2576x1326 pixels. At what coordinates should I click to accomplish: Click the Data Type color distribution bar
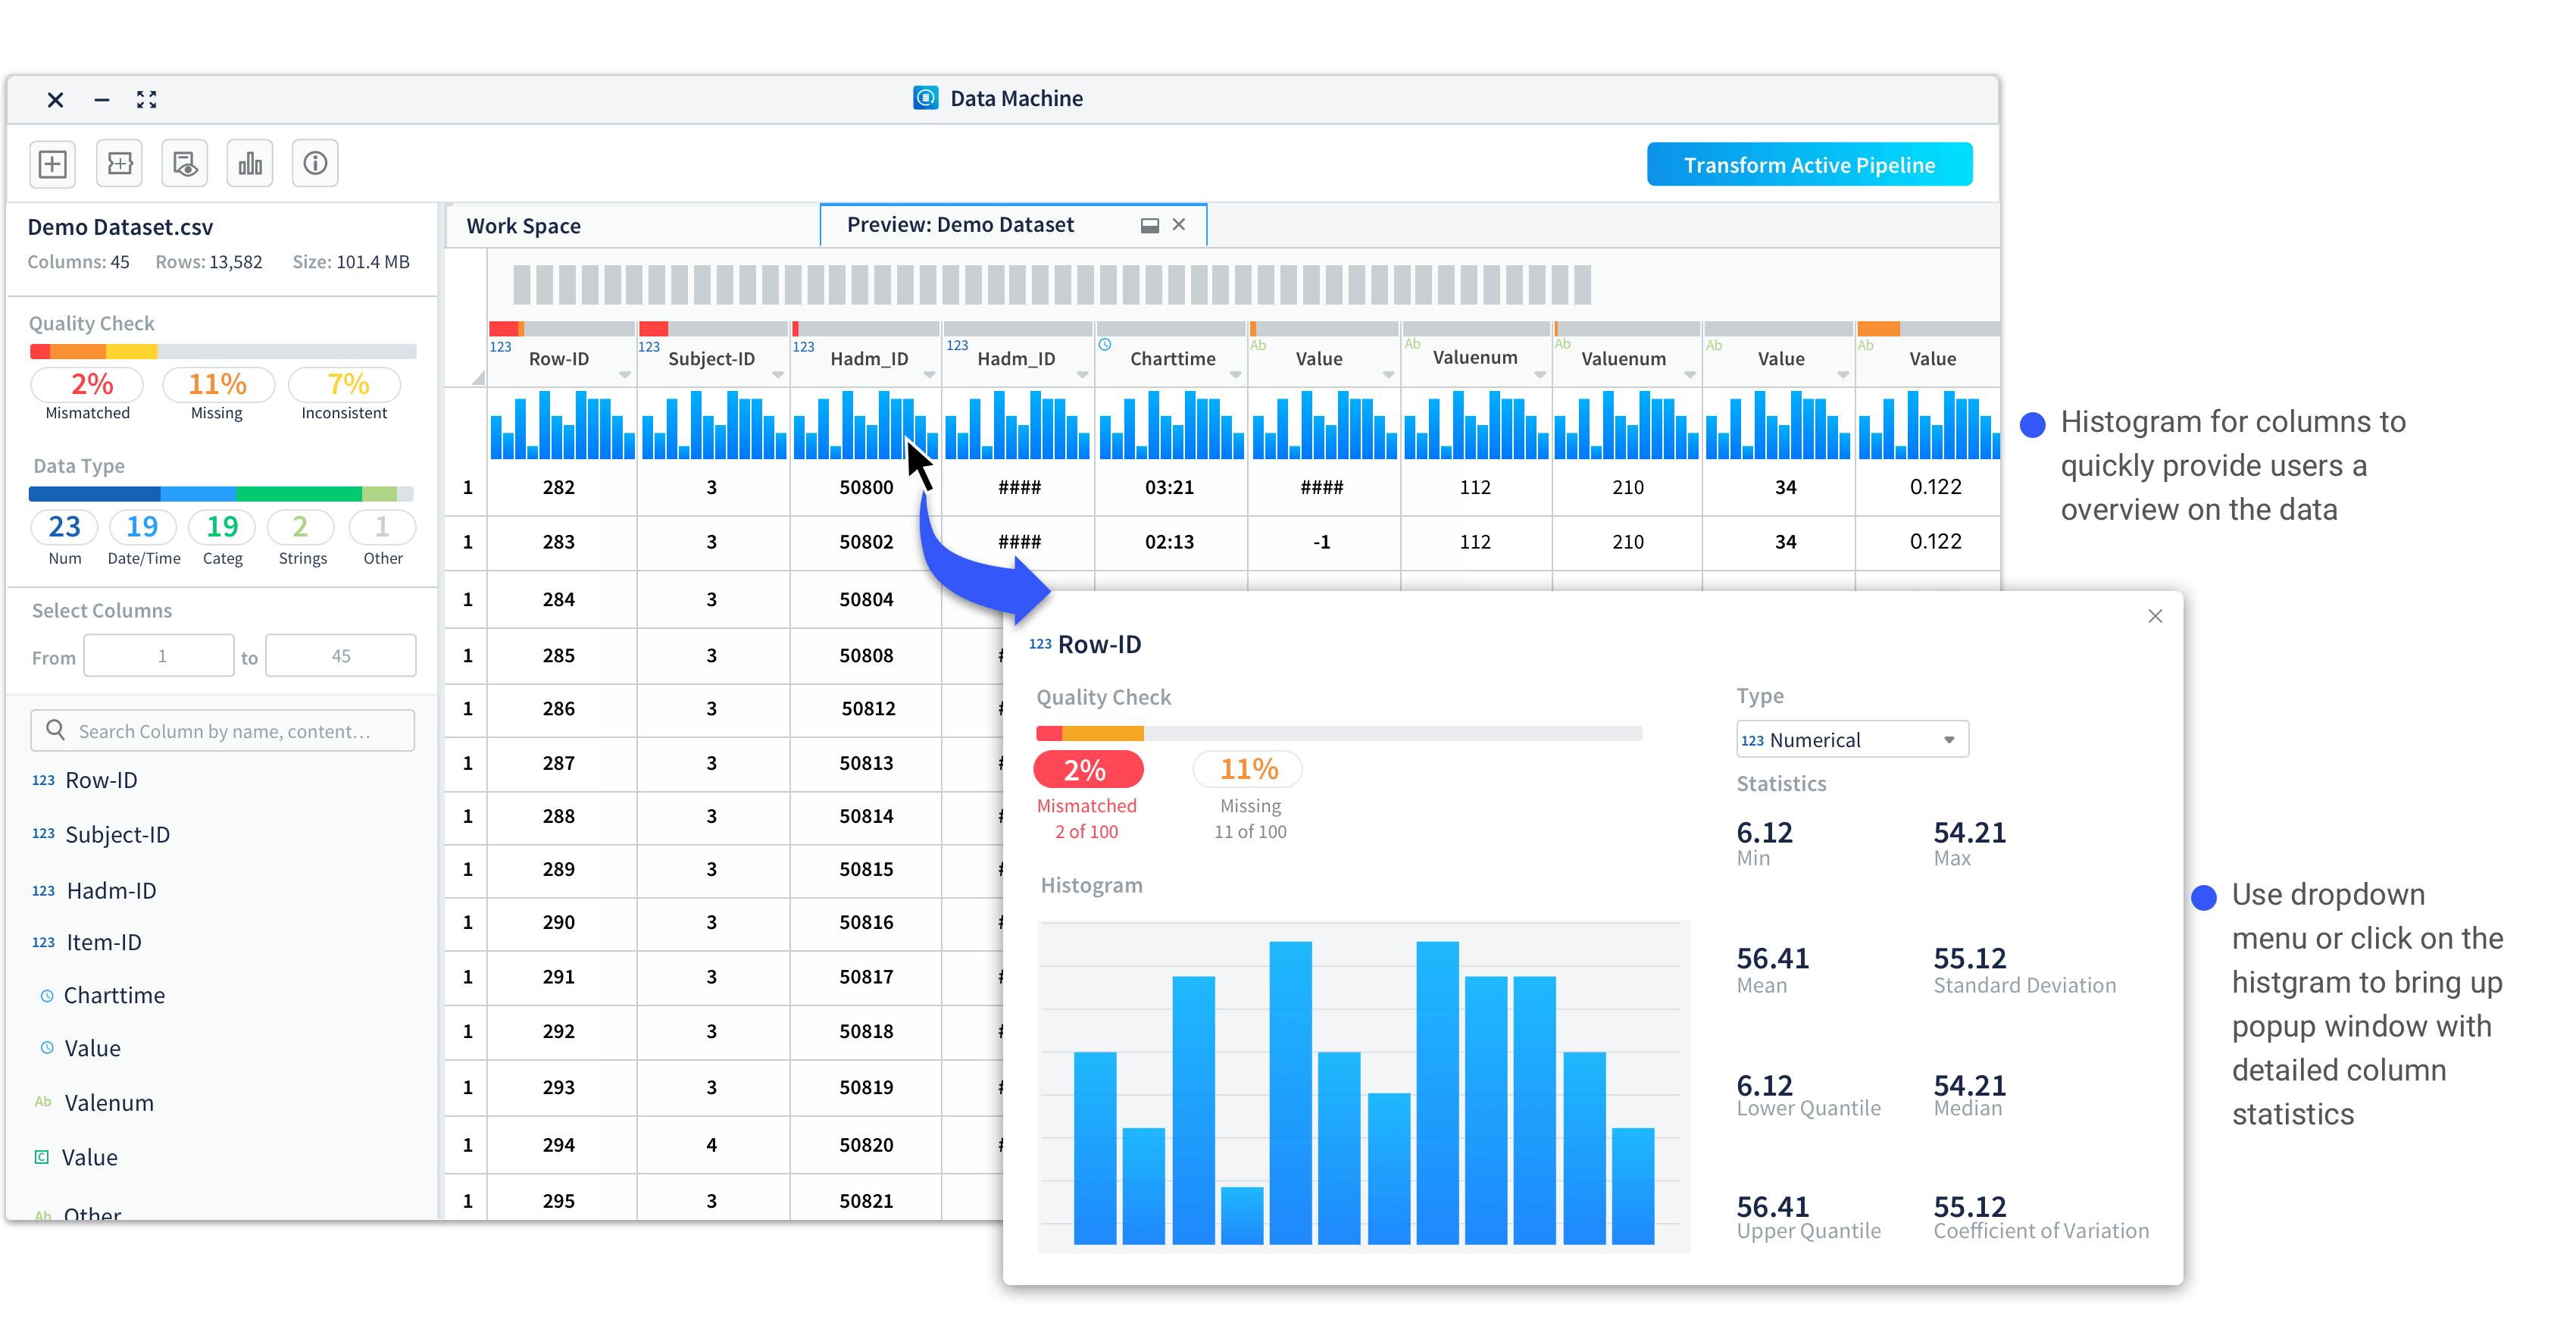[x=221, y=493]
